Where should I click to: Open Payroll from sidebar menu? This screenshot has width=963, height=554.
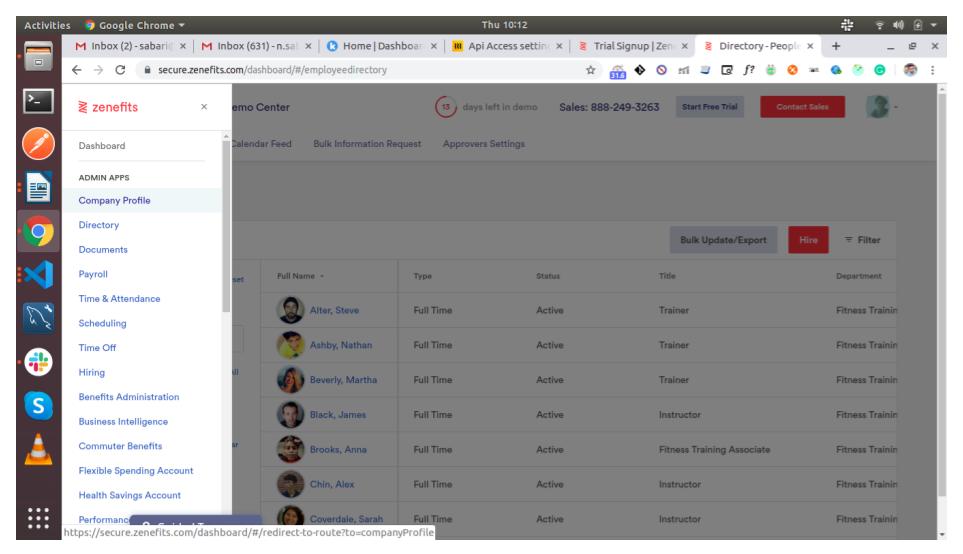pyautogui.click(x=93, y=274)
